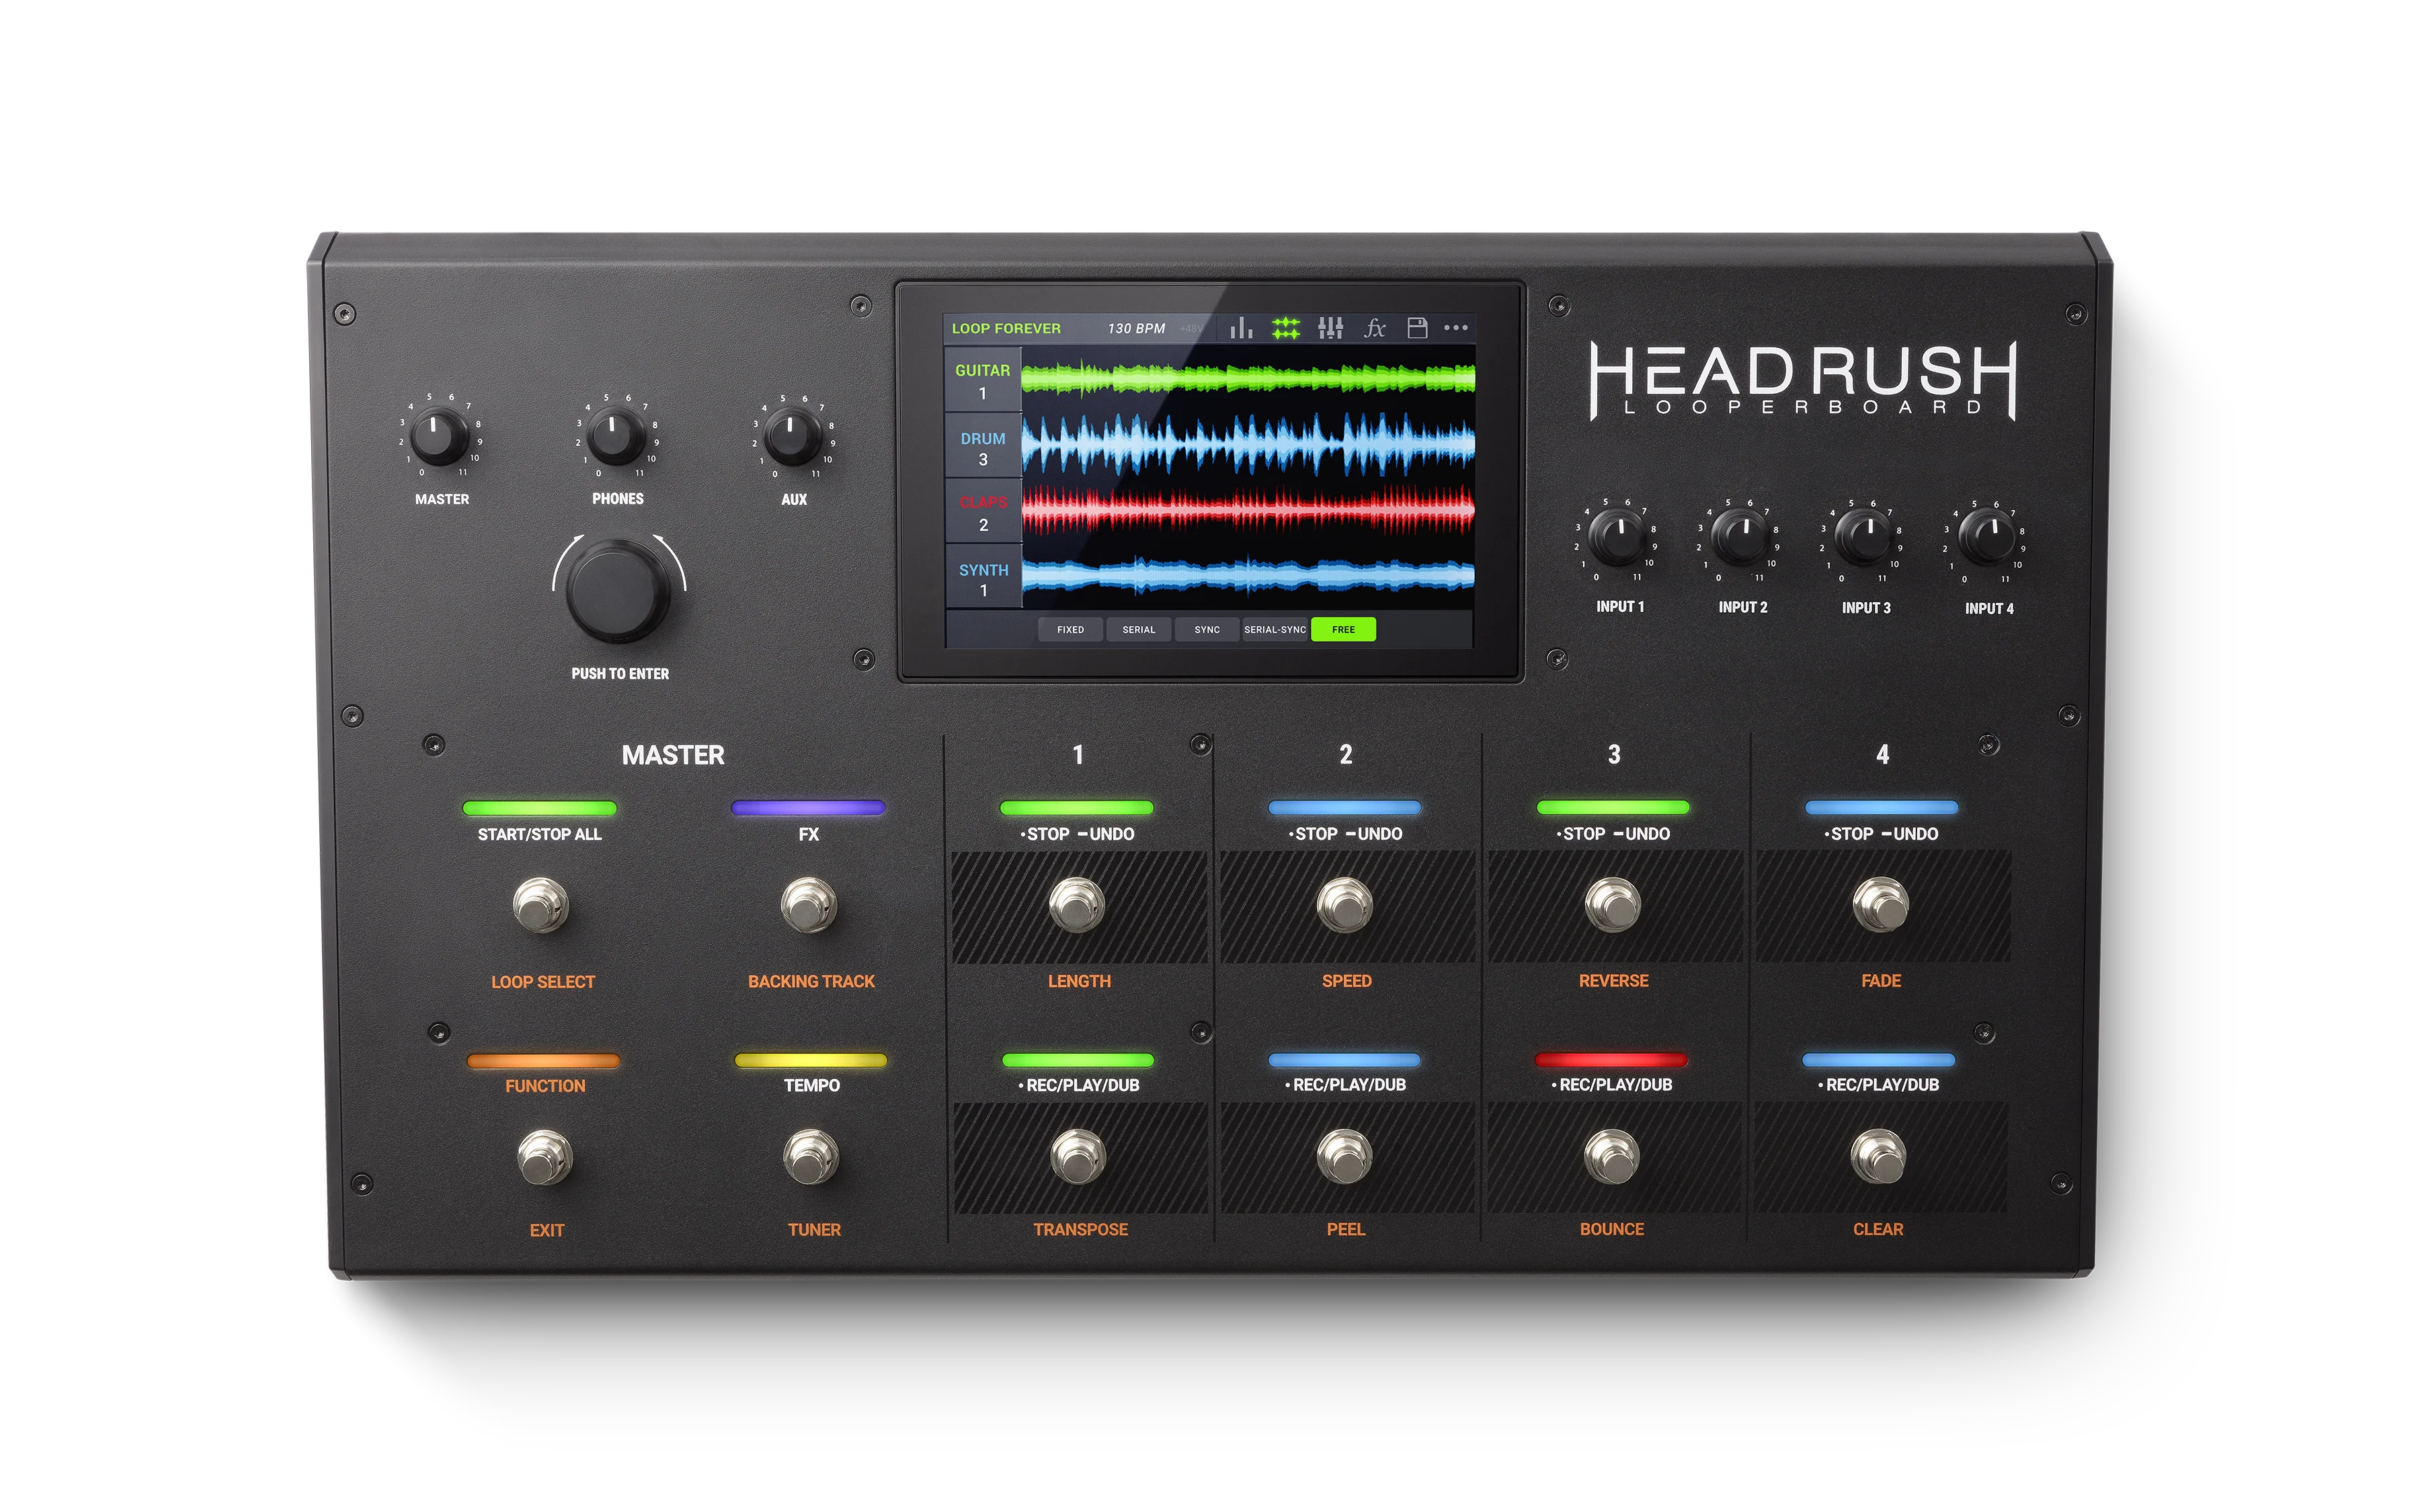Choose FIXED track mode
This screenshot has height=1512, width=2420.
click(1070, 630)
